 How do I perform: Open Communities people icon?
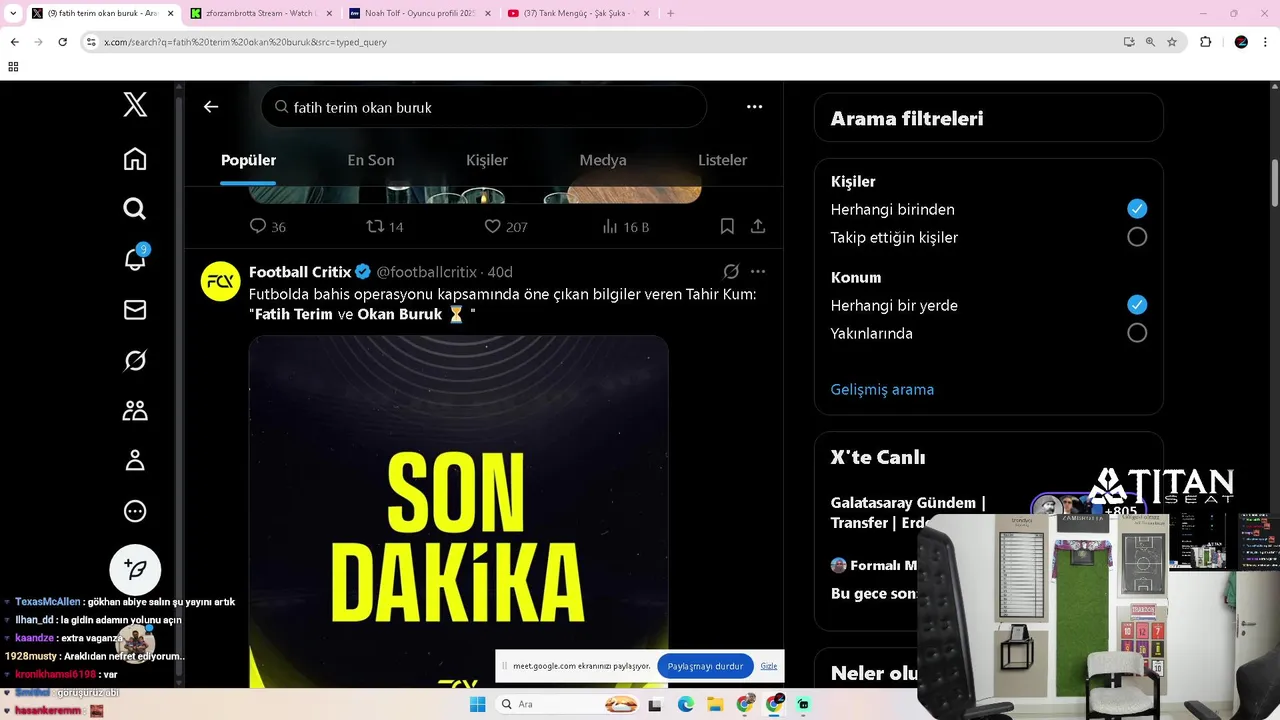coord(135,410)
